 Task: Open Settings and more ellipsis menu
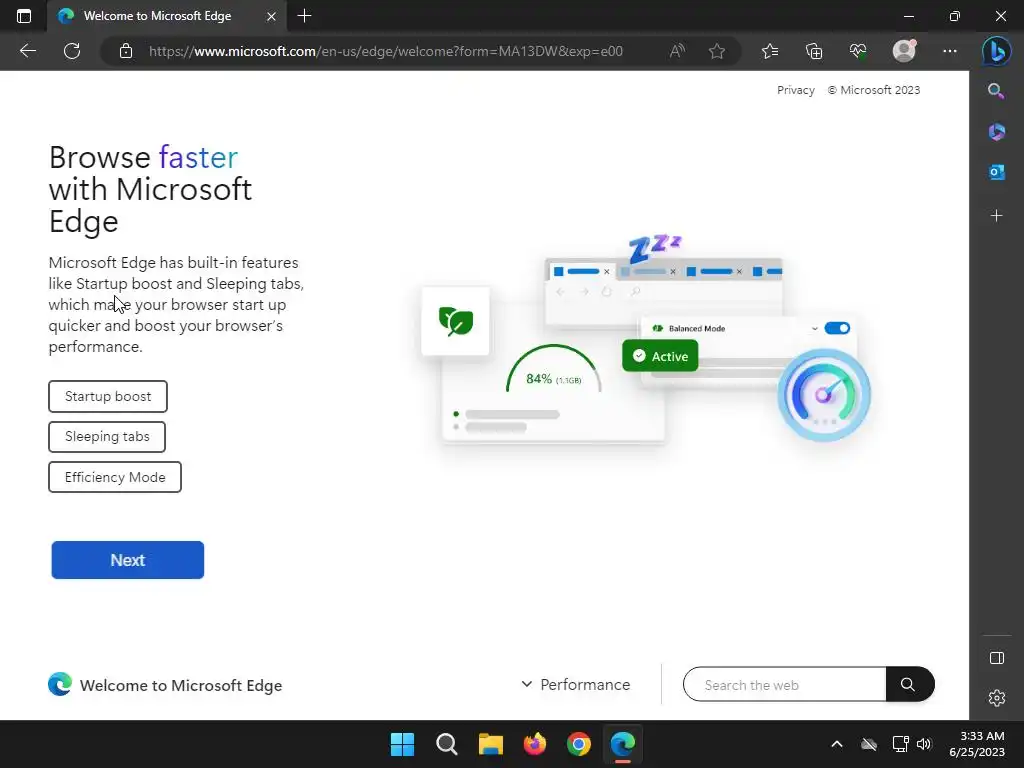(950, 51)
